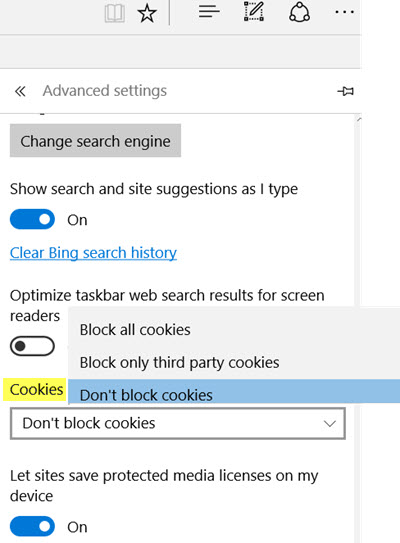400x543 pixels.
Task: Open the Hub lines icon
Action: 209,12
